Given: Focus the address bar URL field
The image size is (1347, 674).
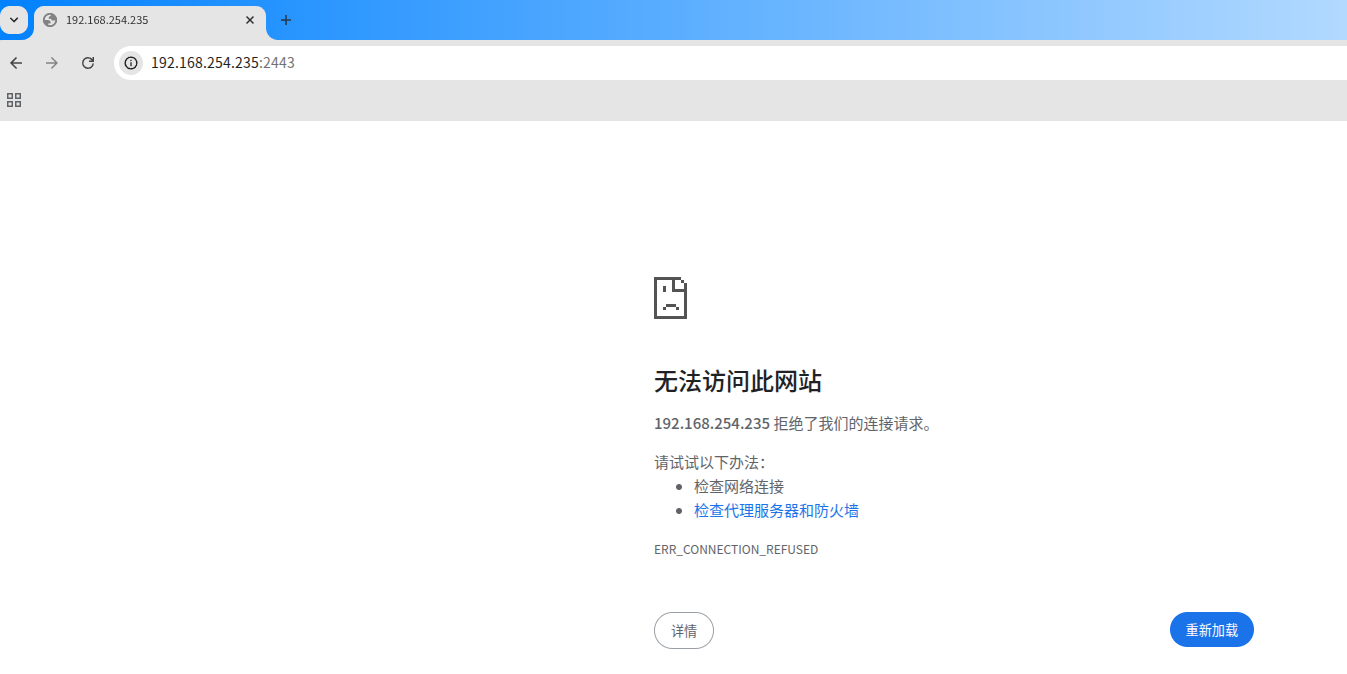Looking at the screenshot, I should point(730,63).
